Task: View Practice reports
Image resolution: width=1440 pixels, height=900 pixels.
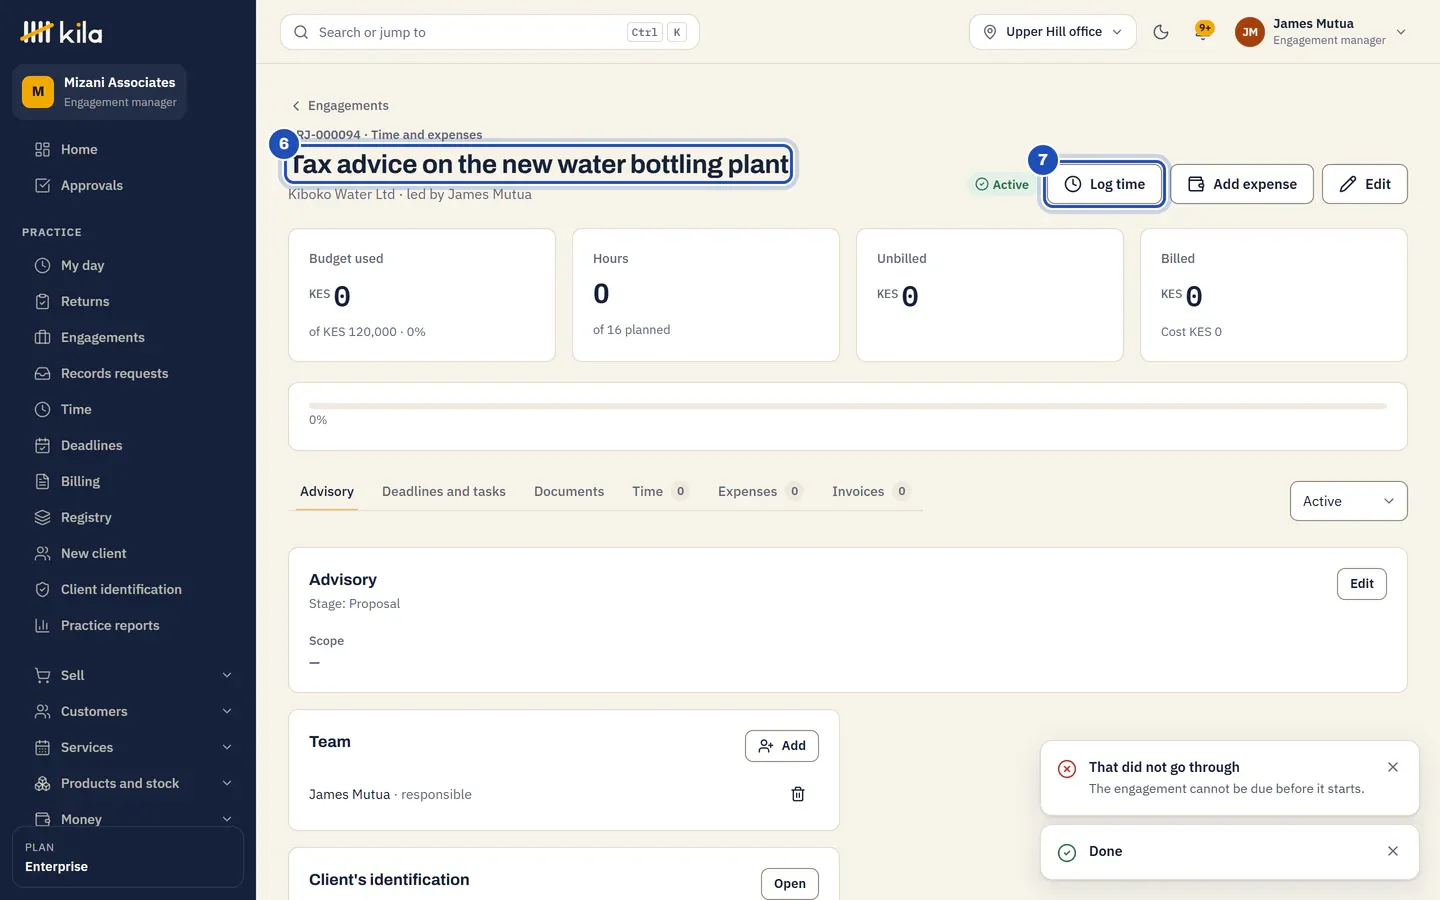Action: [128, 625]
